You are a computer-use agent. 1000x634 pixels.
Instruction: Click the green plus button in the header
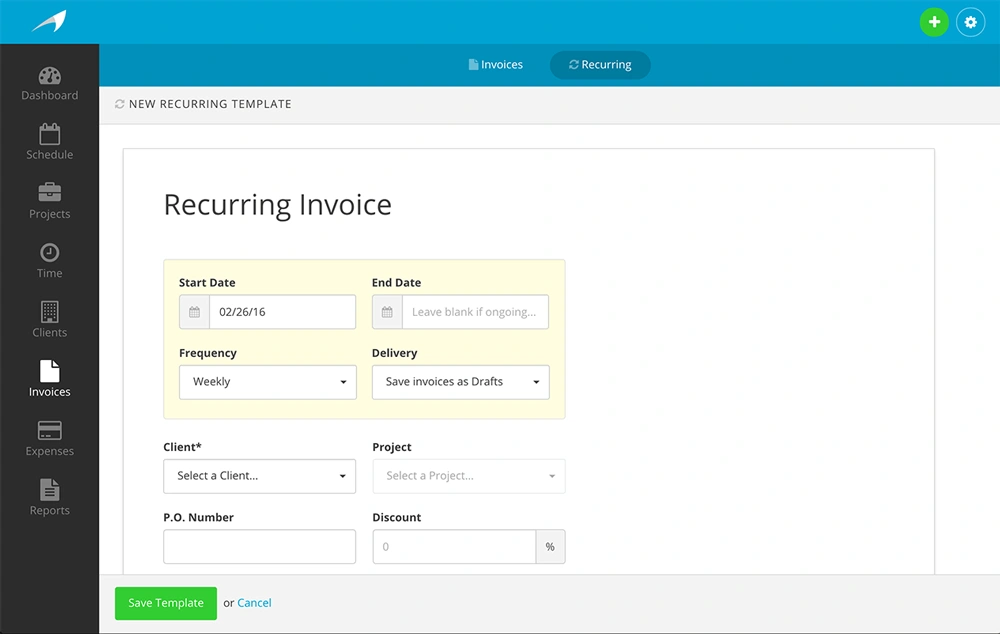click(x=934, y=21)
